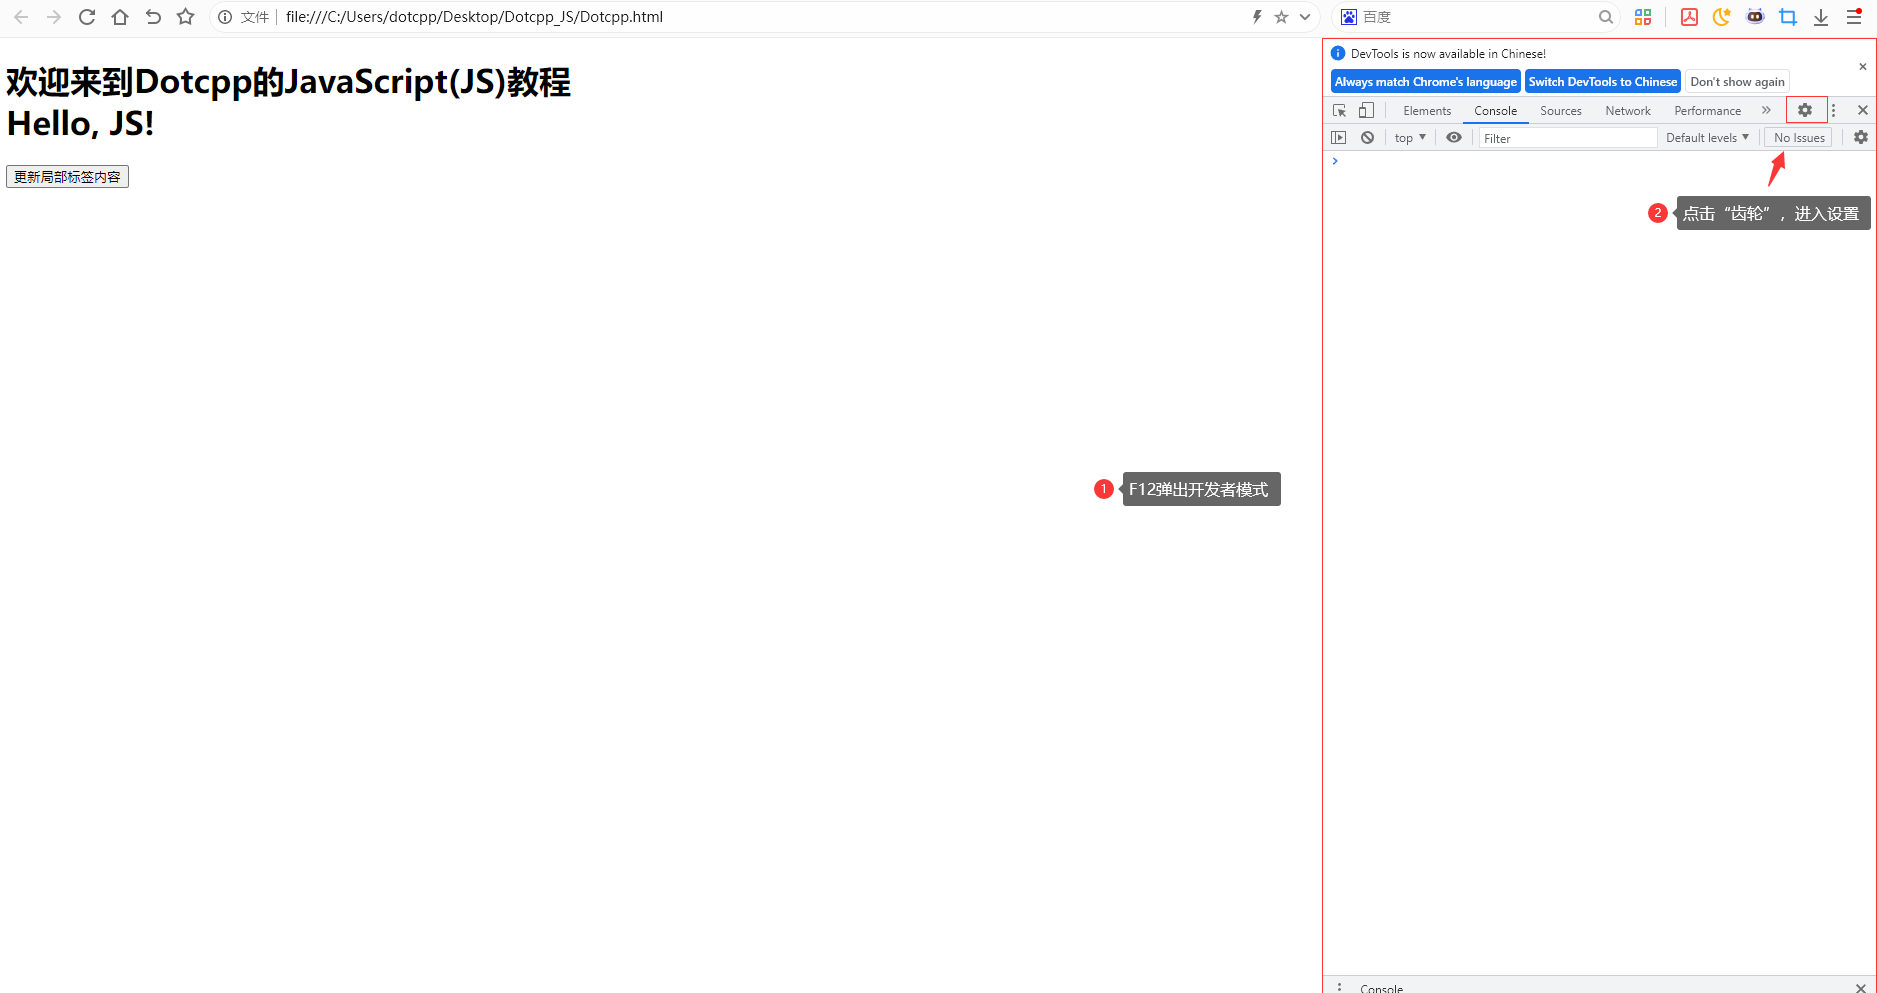Click Switch DevTools to Chinese button
Image resolution: width=1877 pixels, height=993 pixels.
1602,82
